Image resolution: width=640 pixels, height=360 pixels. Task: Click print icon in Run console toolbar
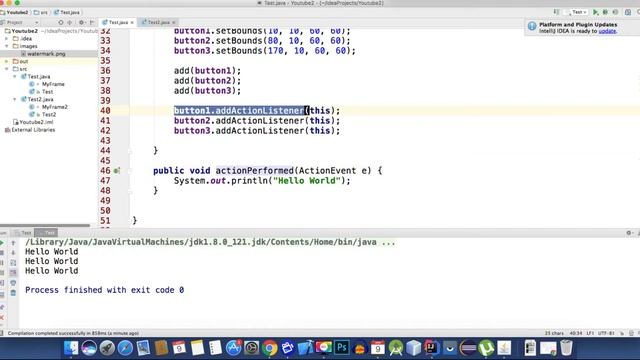click(13, 282)
